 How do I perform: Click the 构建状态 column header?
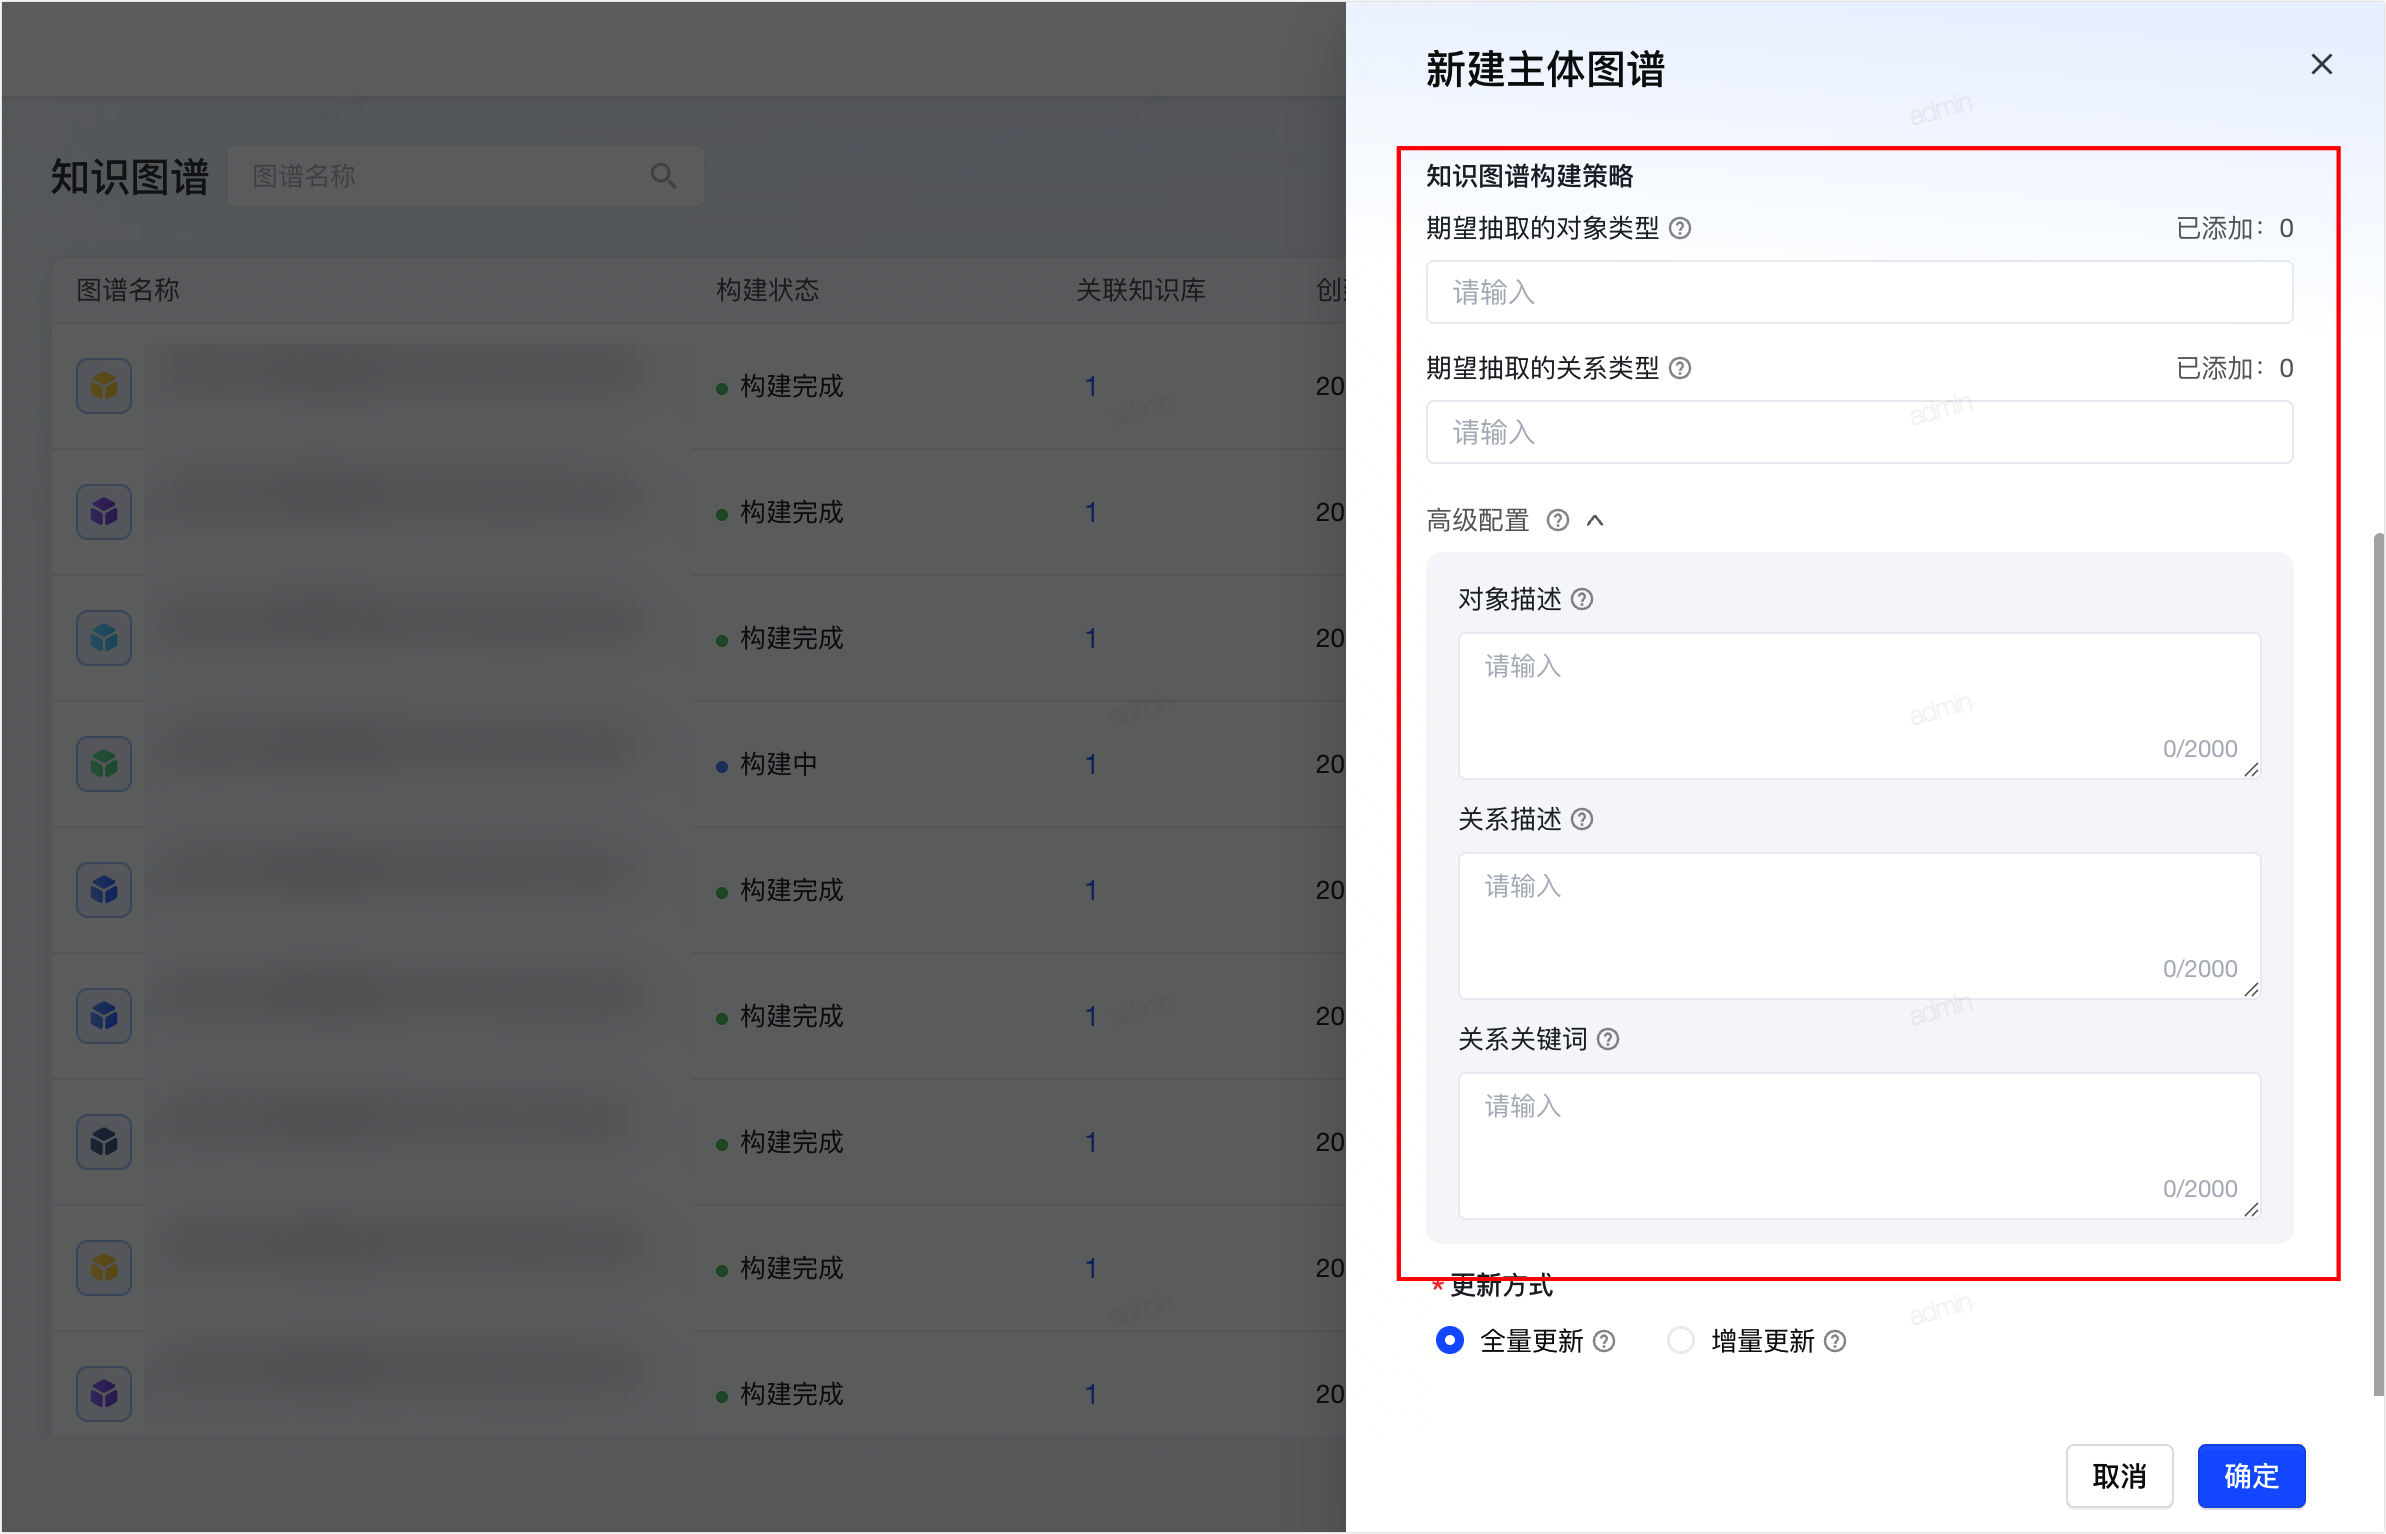tap(767, 291)
